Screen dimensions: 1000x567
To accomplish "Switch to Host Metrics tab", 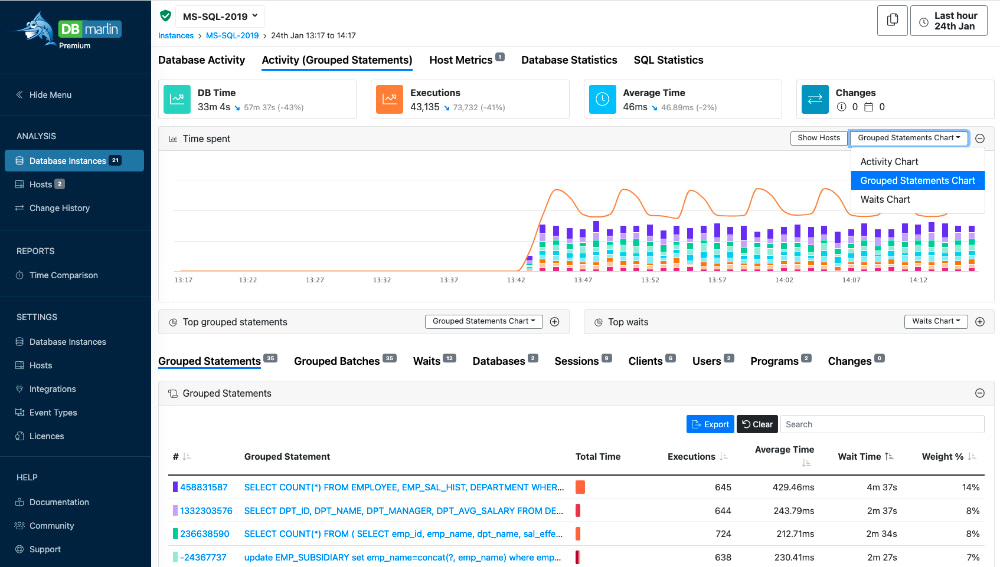I will 461,60.
